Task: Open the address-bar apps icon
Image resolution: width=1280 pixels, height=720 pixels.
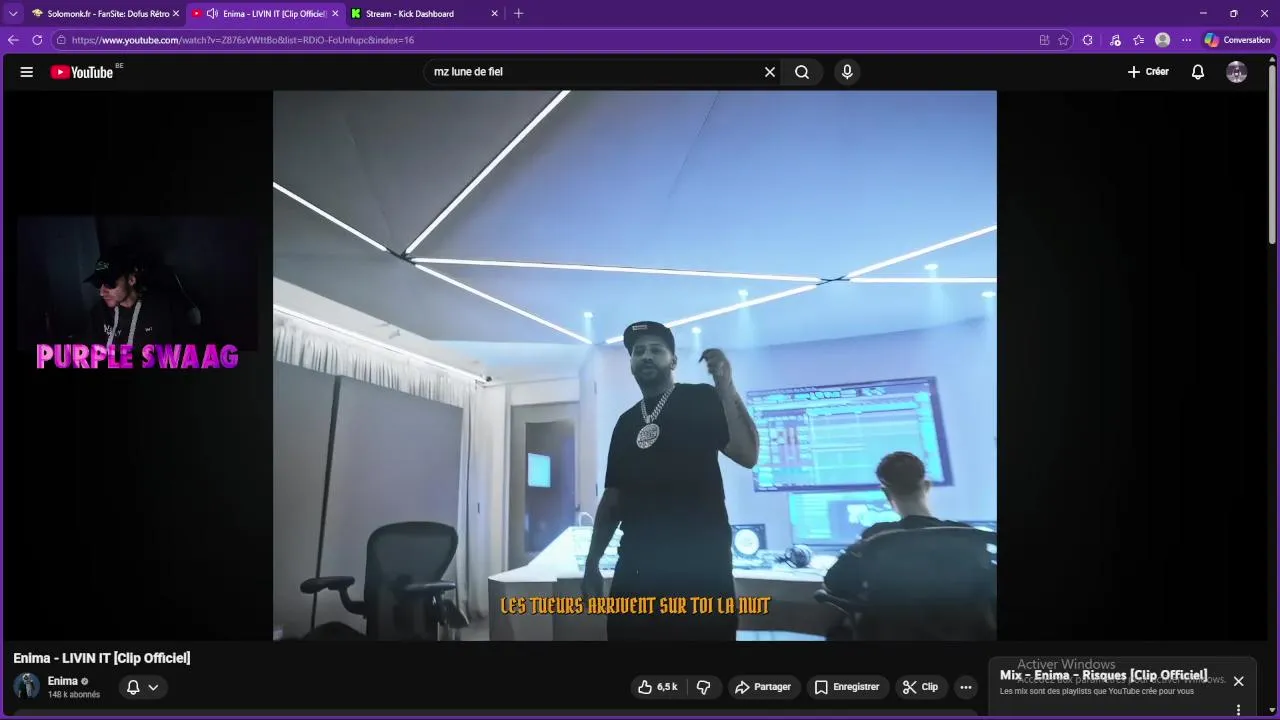Action: pos(1044,40)
